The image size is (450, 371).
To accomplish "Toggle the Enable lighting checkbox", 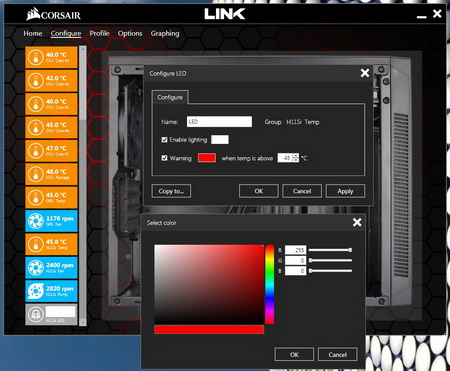I will (164, 140).
